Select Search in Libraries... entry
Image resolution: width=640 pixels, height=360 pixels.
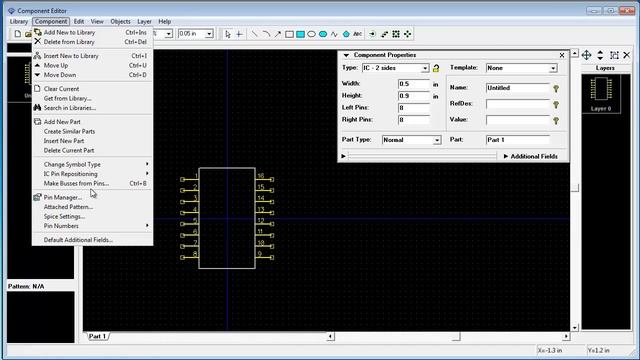(x=92, y=108)
